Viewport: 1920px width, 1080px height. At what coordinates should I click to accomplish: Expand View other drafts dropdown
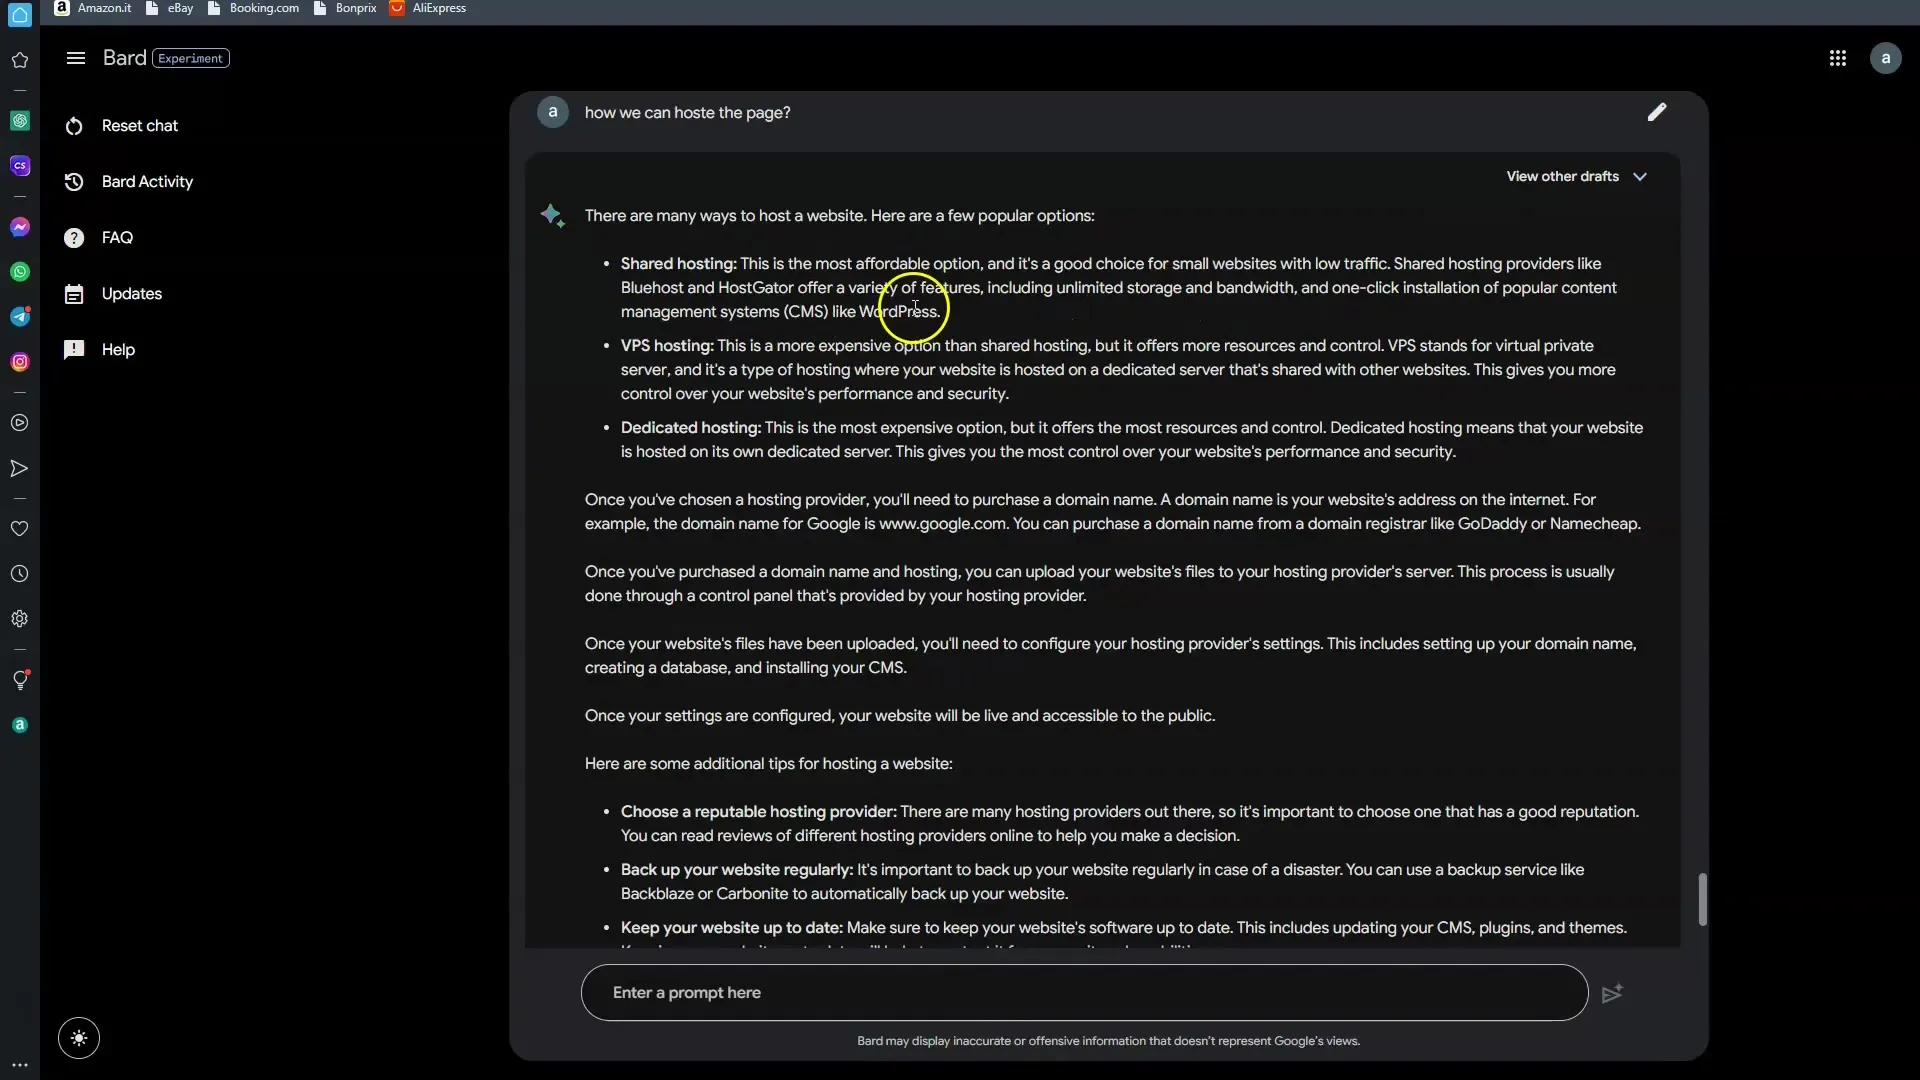(x=1578, y=175)
